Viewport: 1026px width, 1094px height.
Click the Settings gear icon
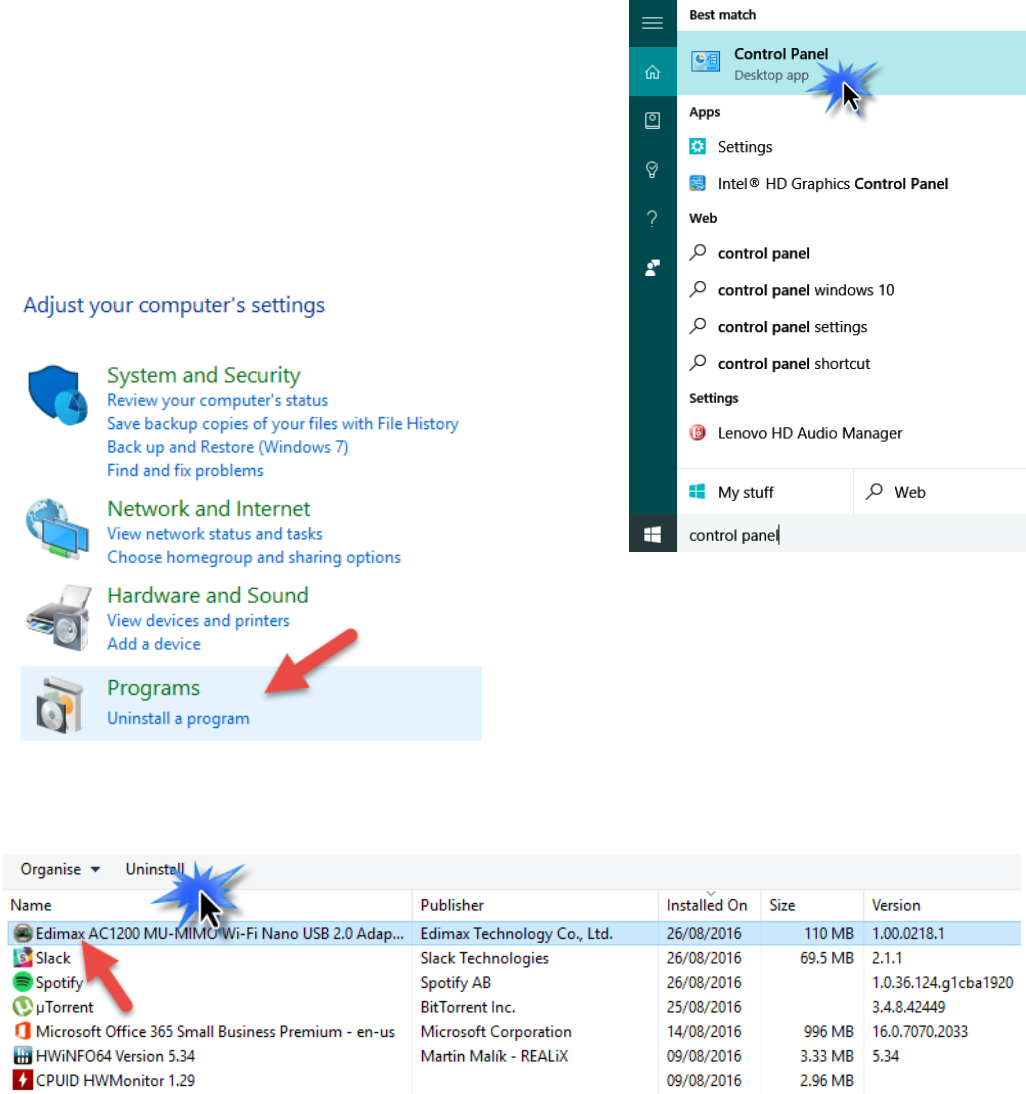coord(697,146)
